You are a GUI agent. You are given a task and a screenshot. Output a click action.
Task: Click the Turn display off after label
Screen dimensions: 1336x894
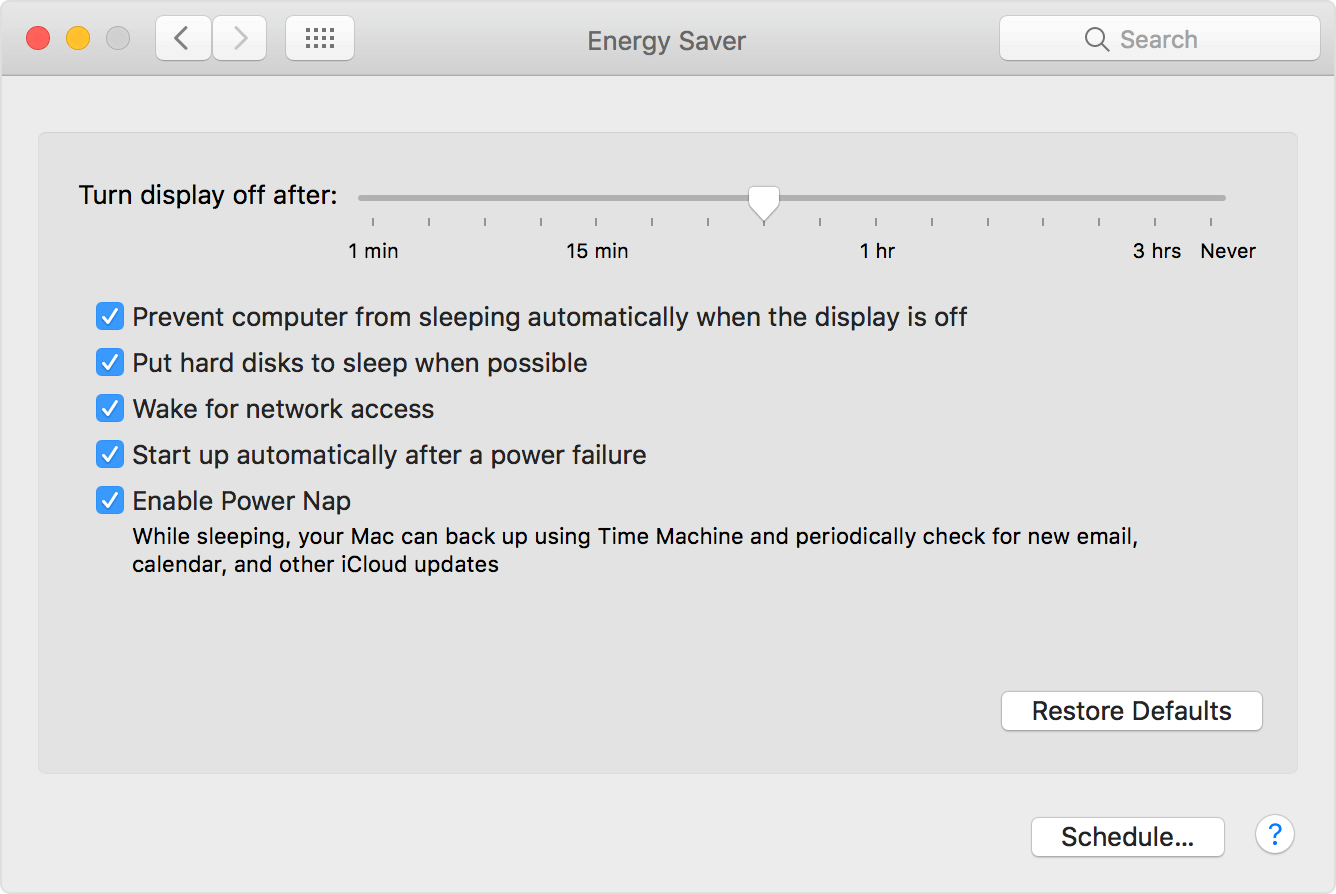point(208,195)
